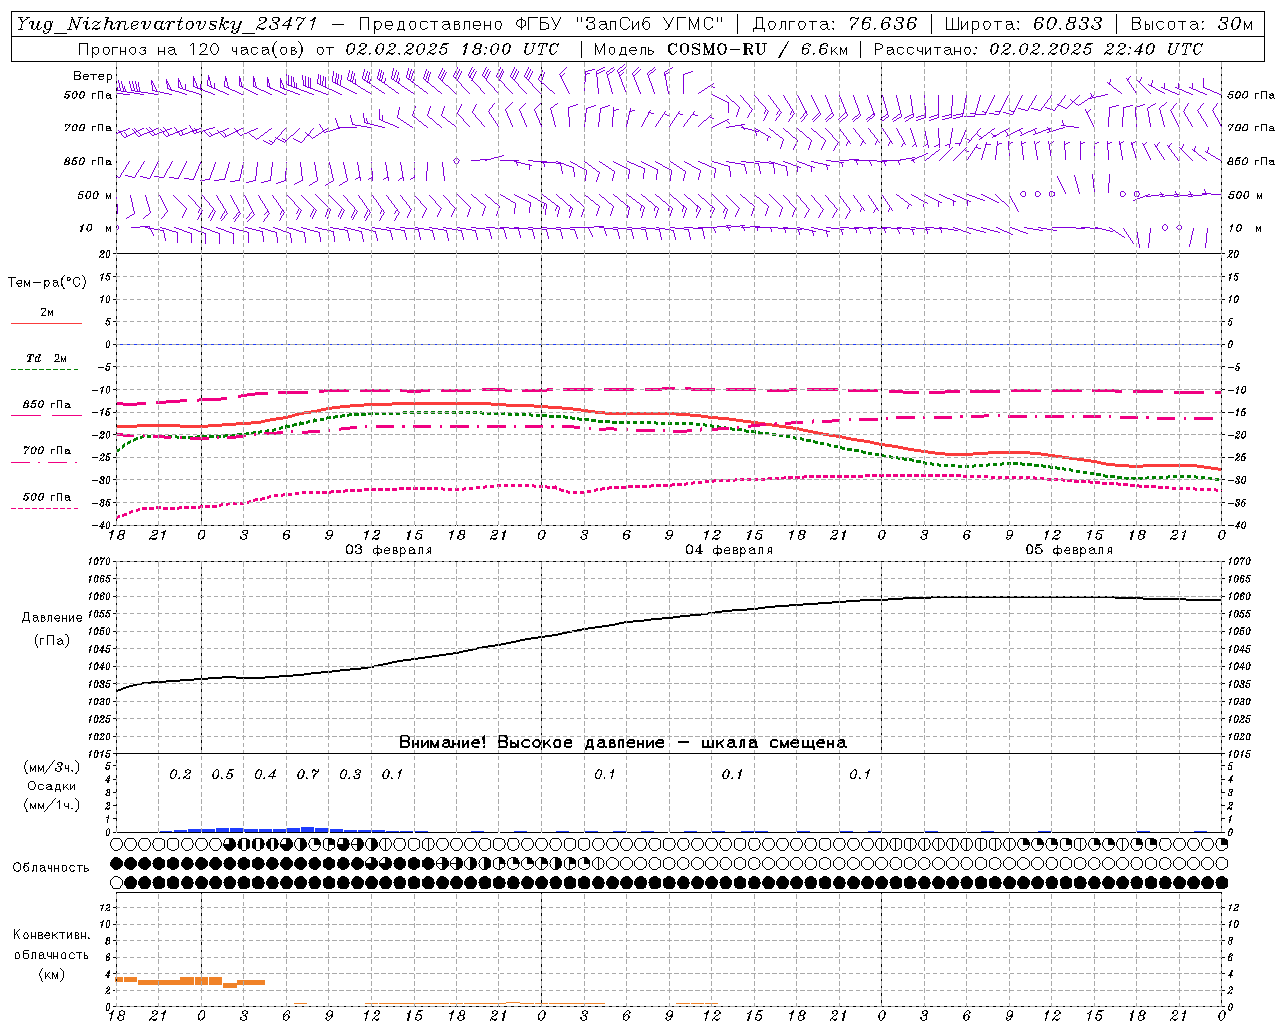Click the dashed line sample under Td 2м
This screenshot has height=1024, width=1280.
[x=46, y=370]
